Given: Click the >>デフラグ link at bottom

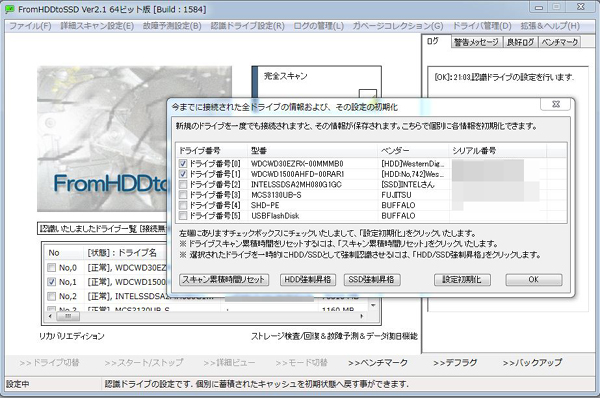Looking at the screenshot, I should click(x=455, y=362).
